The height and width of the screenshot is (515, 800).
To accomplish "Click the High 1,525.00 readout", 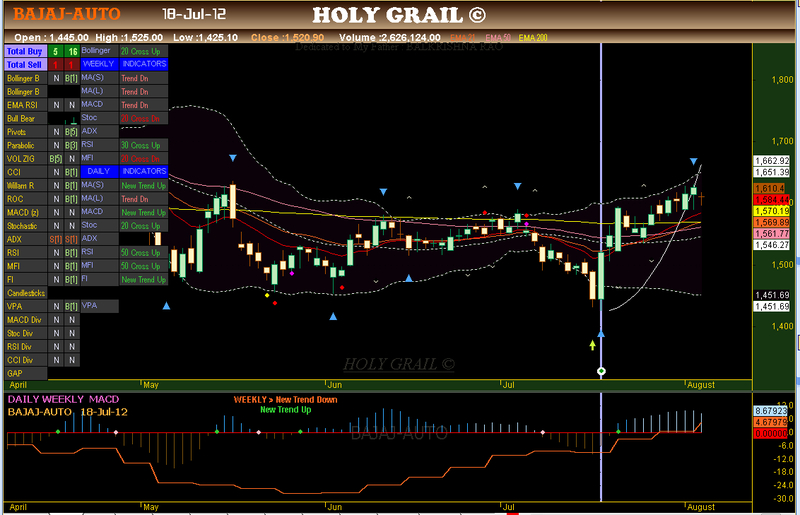I will (x=129, y=38).
